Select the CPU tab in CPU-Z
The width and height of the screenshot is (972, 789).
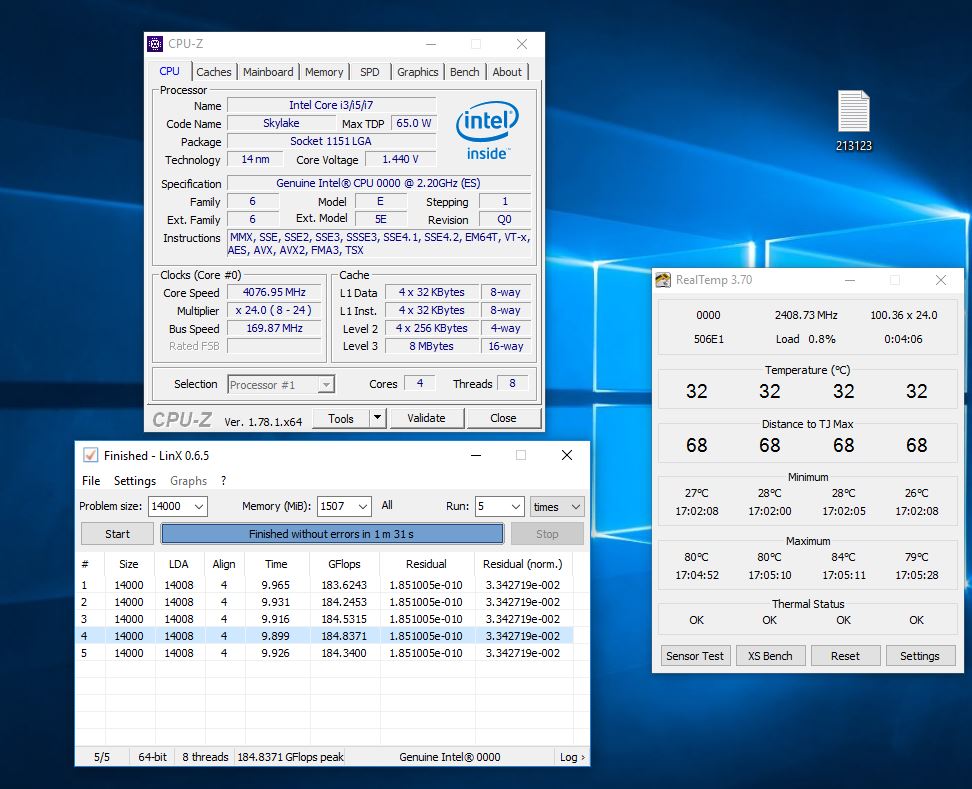(169, 71)
